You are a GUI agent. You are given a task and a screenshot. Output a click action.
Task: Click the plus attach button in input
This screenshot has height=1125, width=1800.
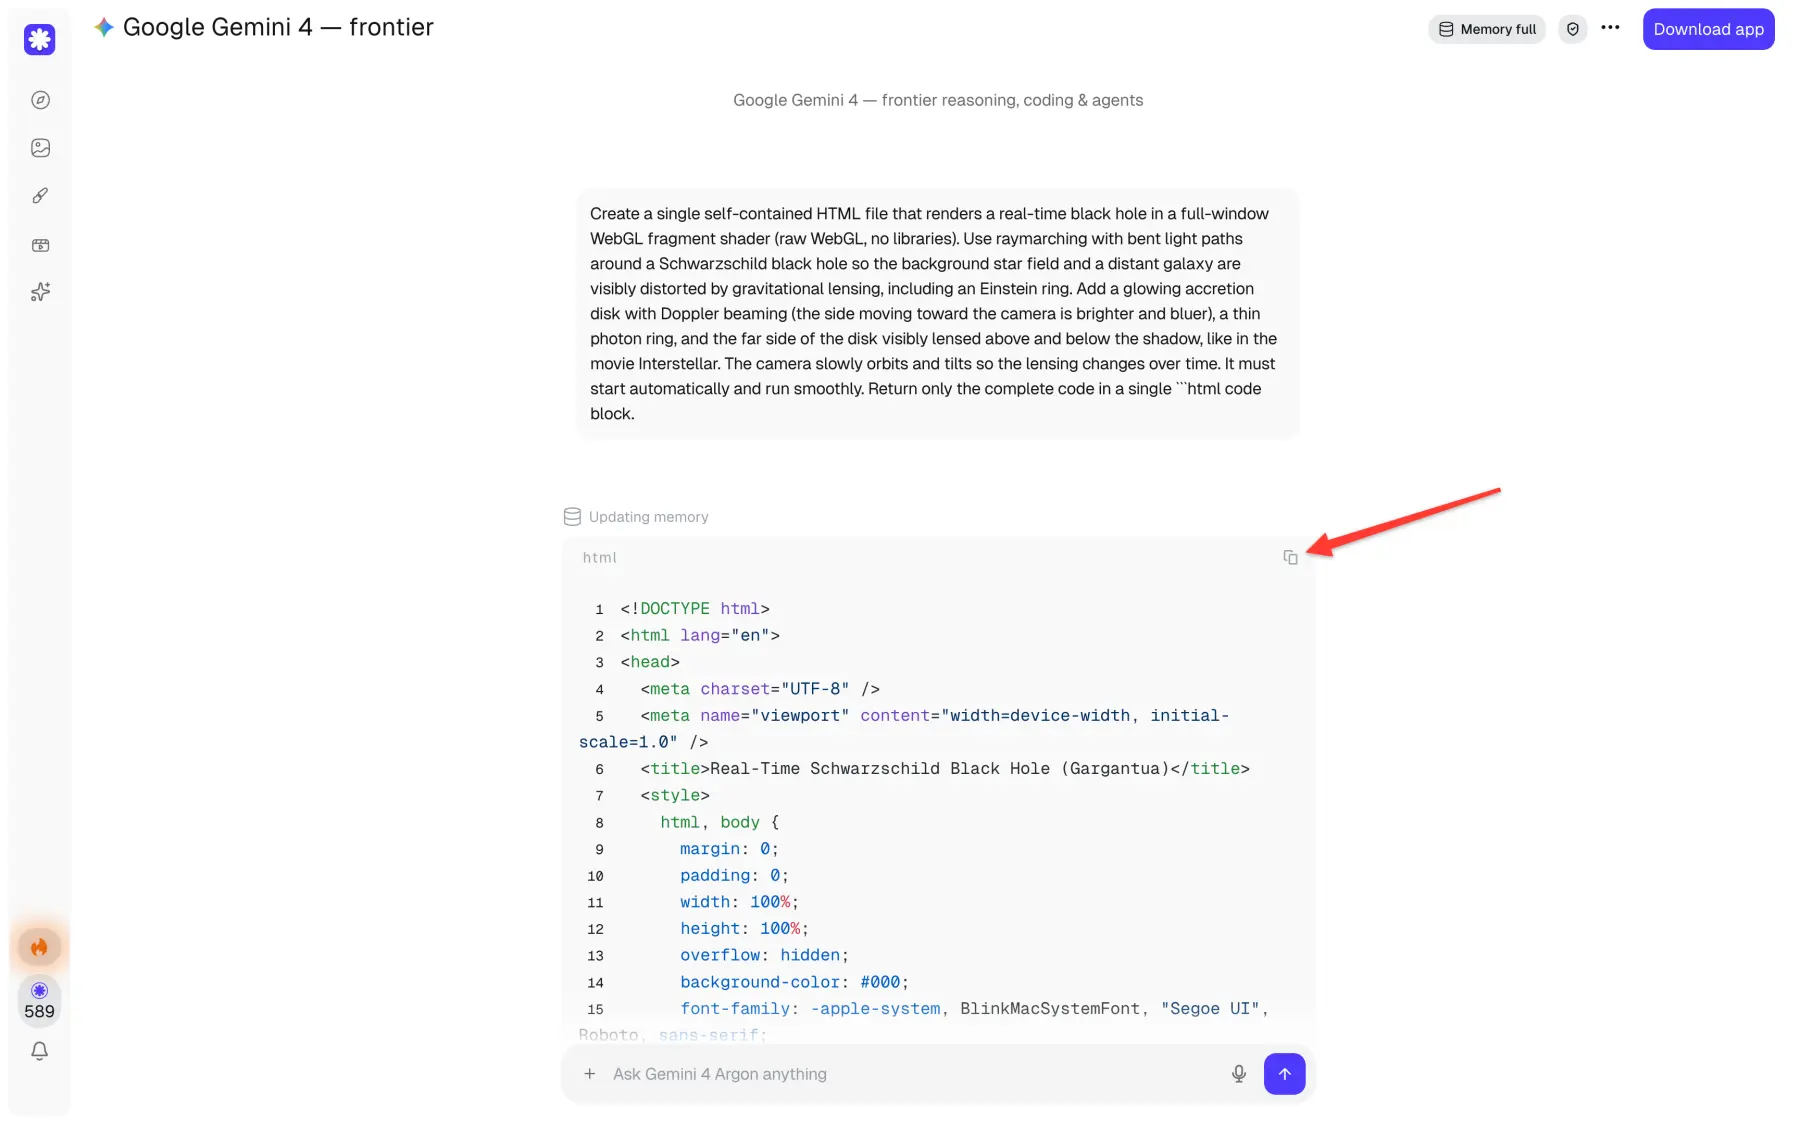pos(590,1074)
